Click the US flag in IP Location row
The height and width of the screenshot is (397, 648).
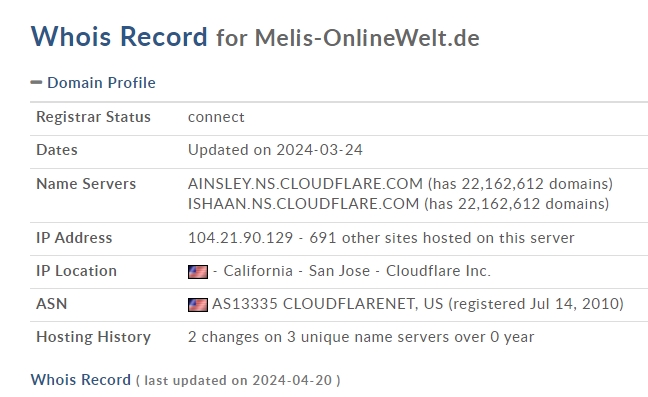(198, 272)
